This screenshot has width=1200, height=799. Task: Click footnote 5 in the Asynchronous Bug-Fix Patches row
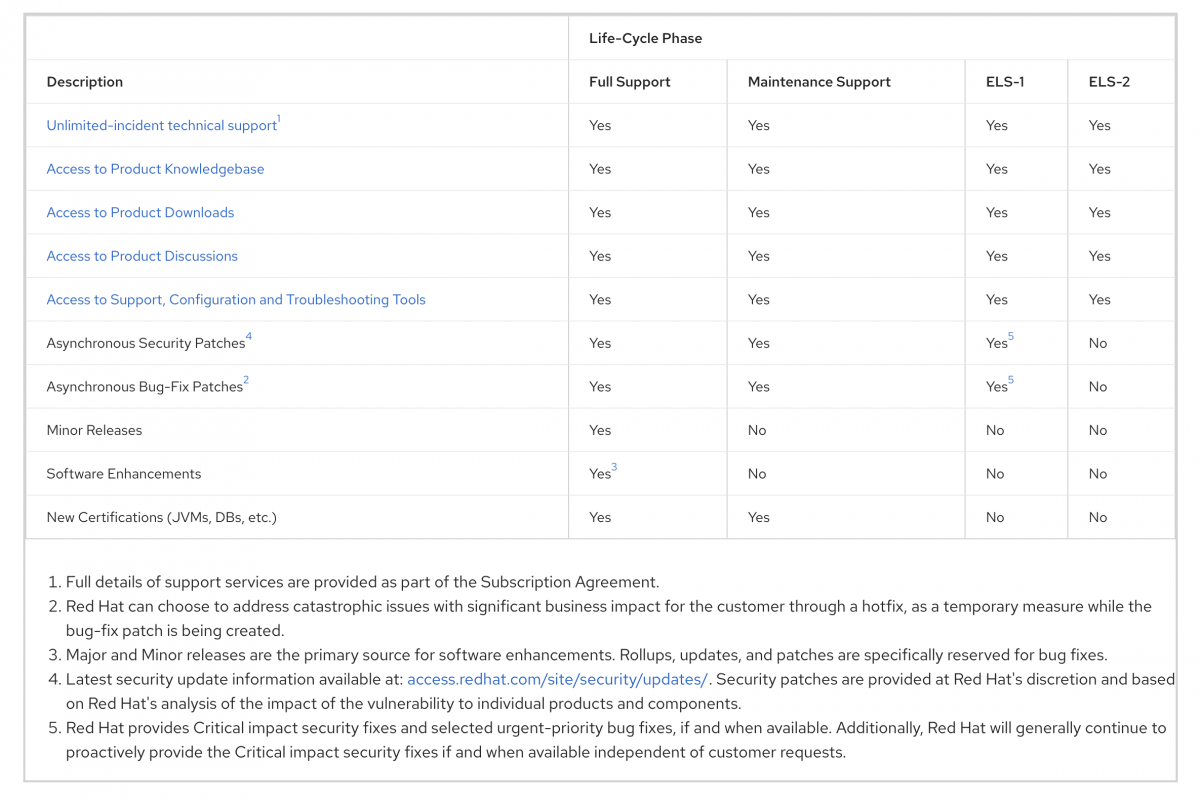1011,381
